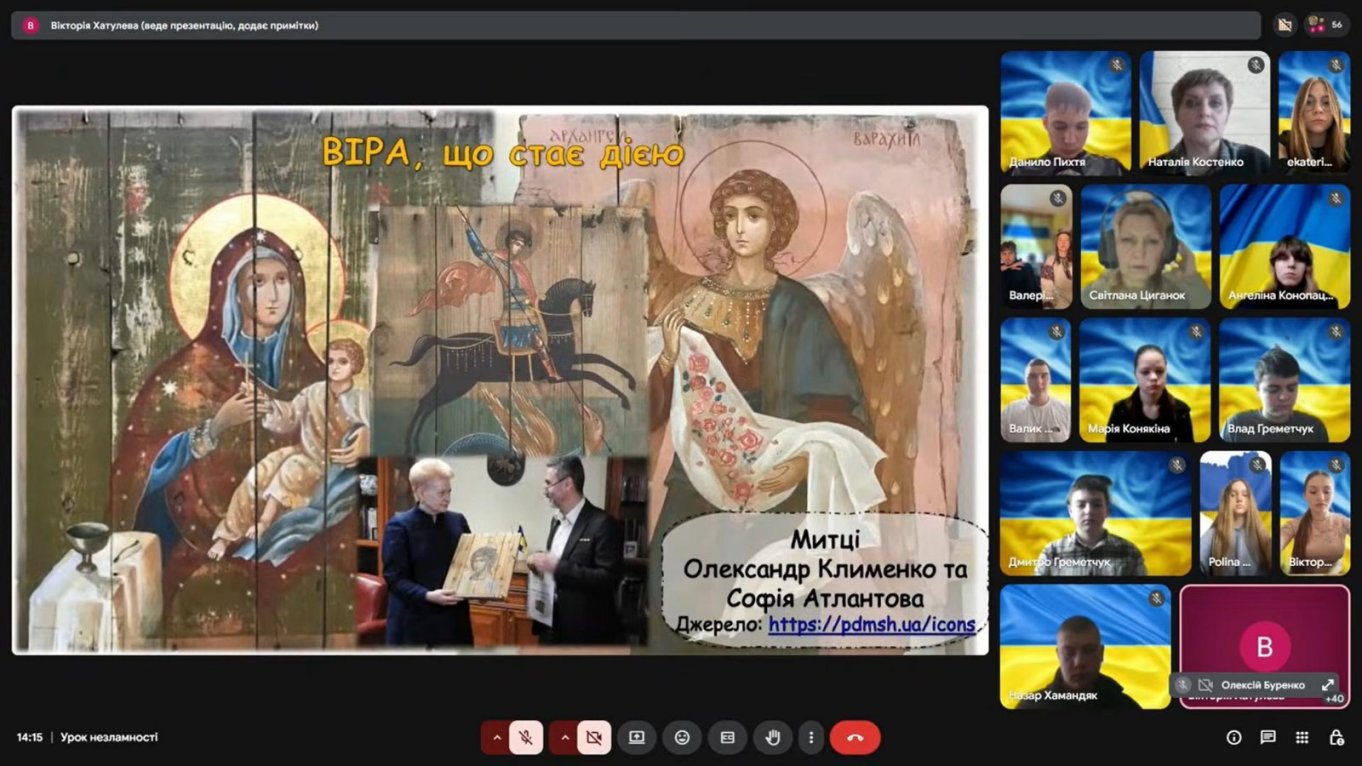Screen dimensions: 1362x766
Task: Raise hand using the hand icon
Action: pyautogui.click(x=772, y=738)
